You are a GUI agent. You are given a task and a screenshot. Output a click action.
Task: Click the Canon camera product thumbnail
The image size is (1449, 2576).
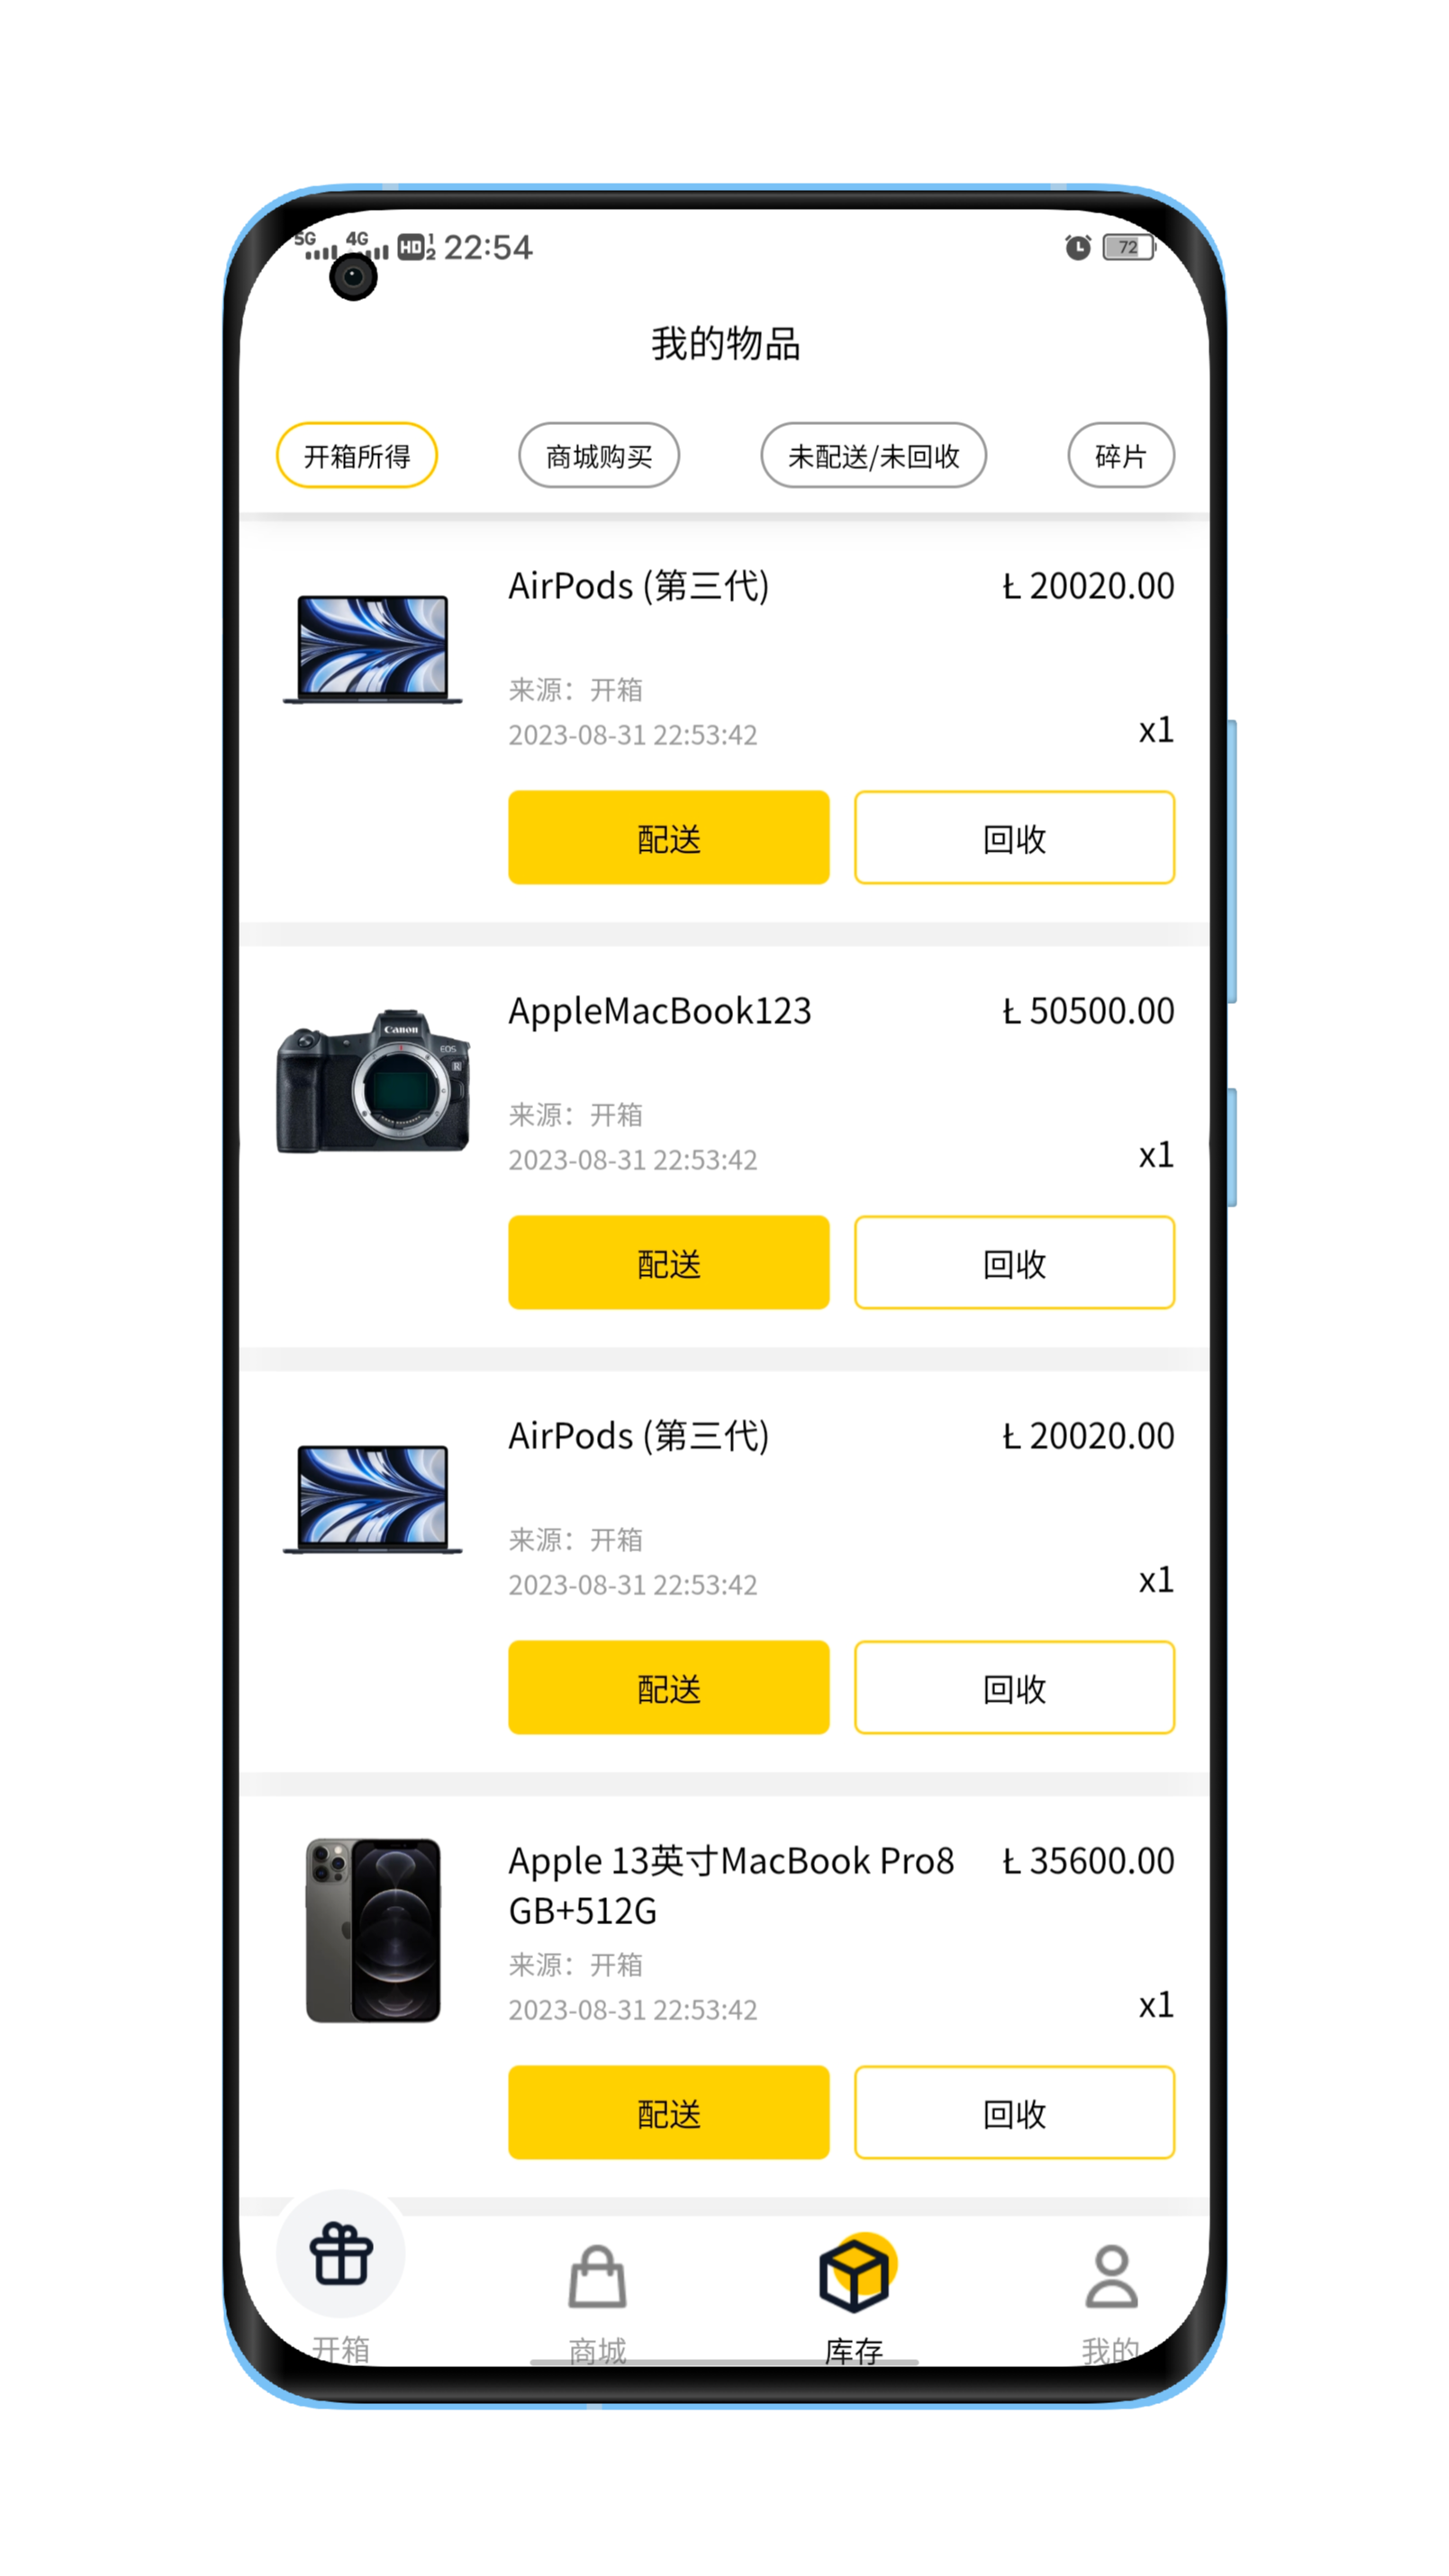point(373,1081)
